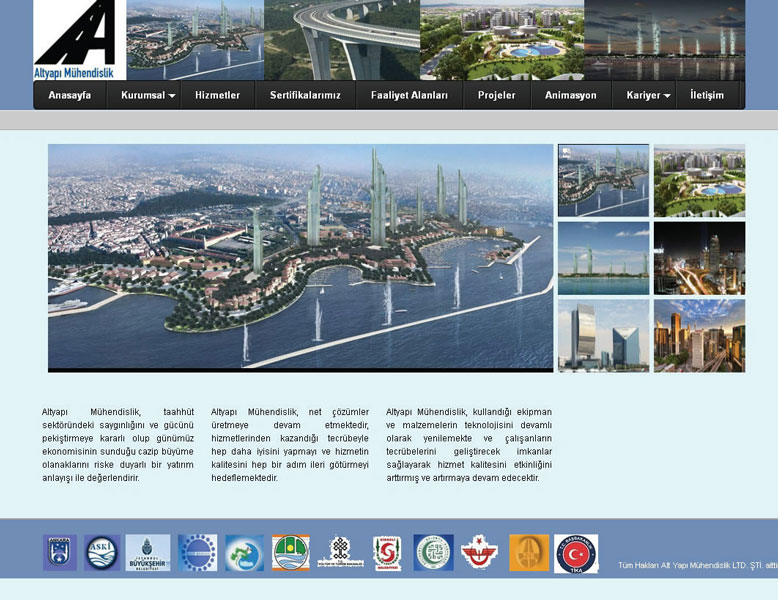Click the Altyapı Mühendislik logo
This screenshot has height=600, width=778.
tap(79, 40)
